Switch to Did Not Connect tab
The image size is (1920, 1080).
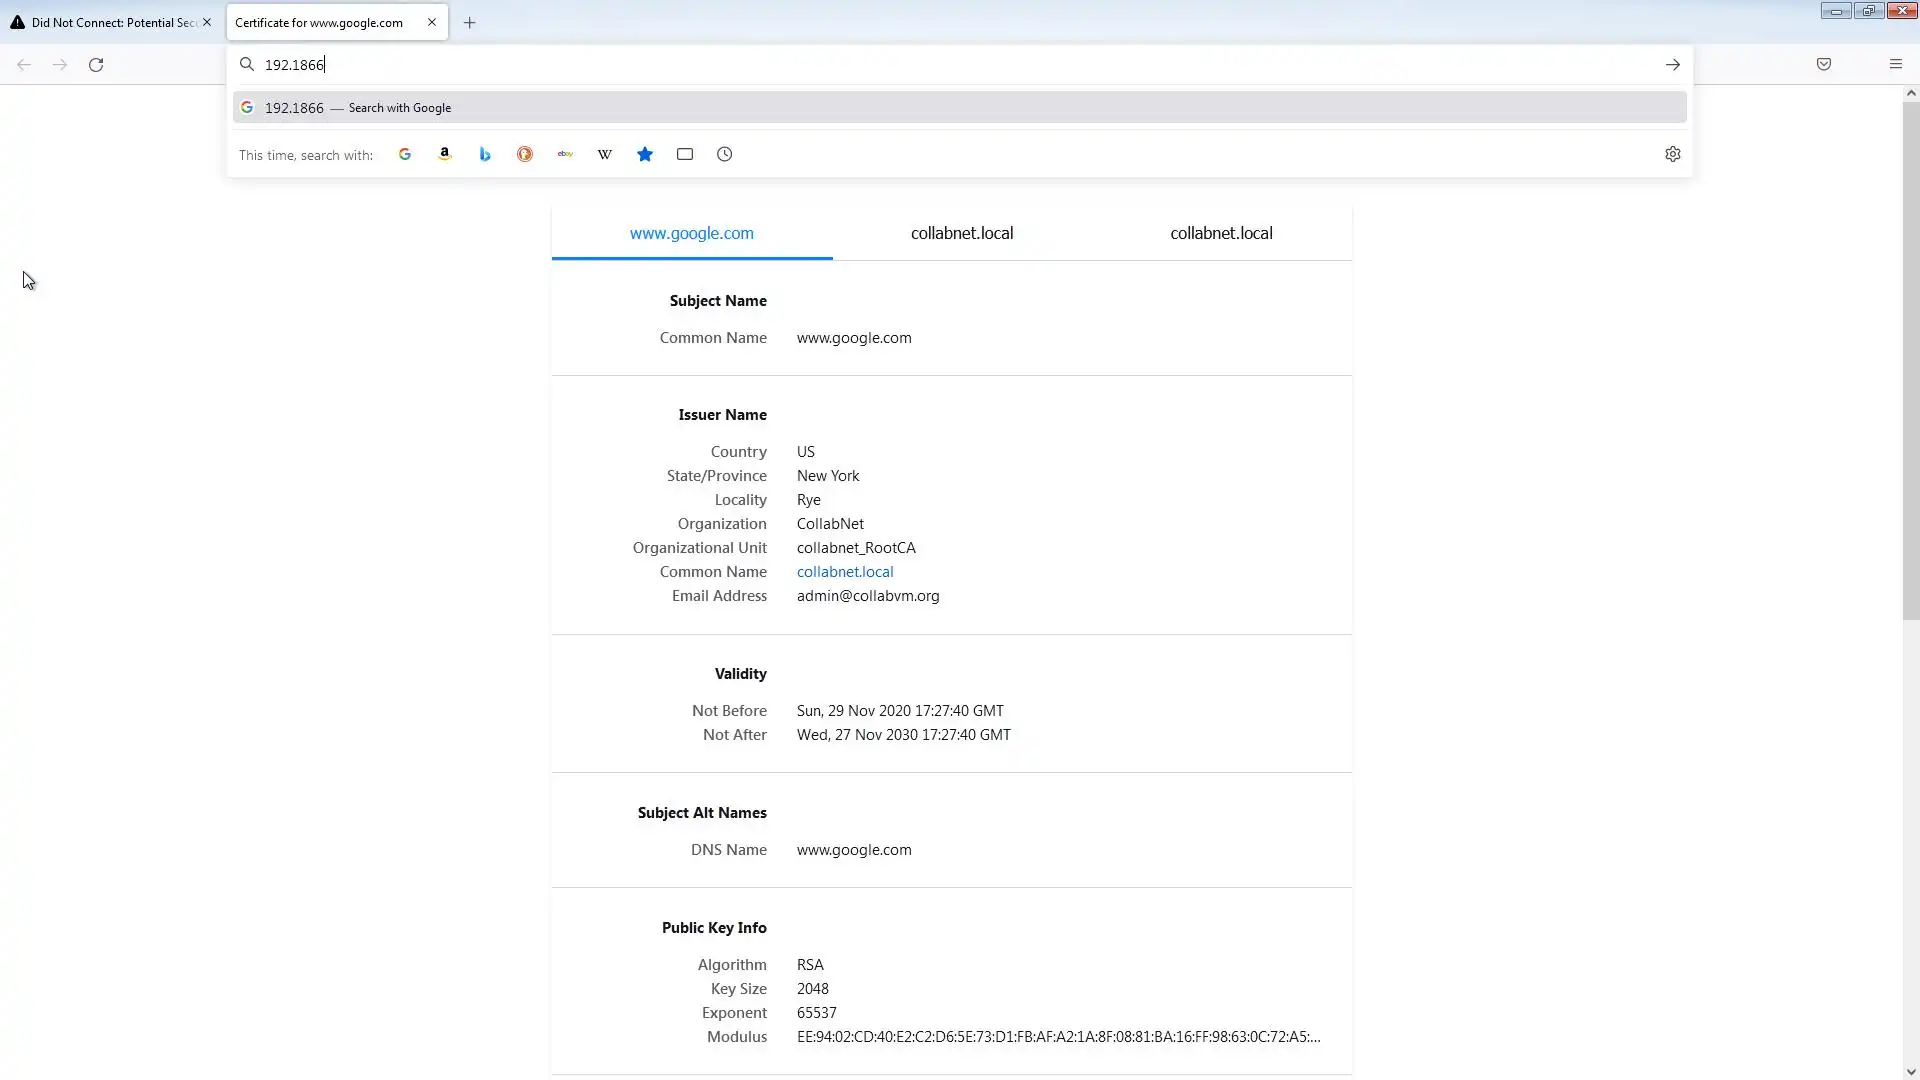[x=110, y=22]
